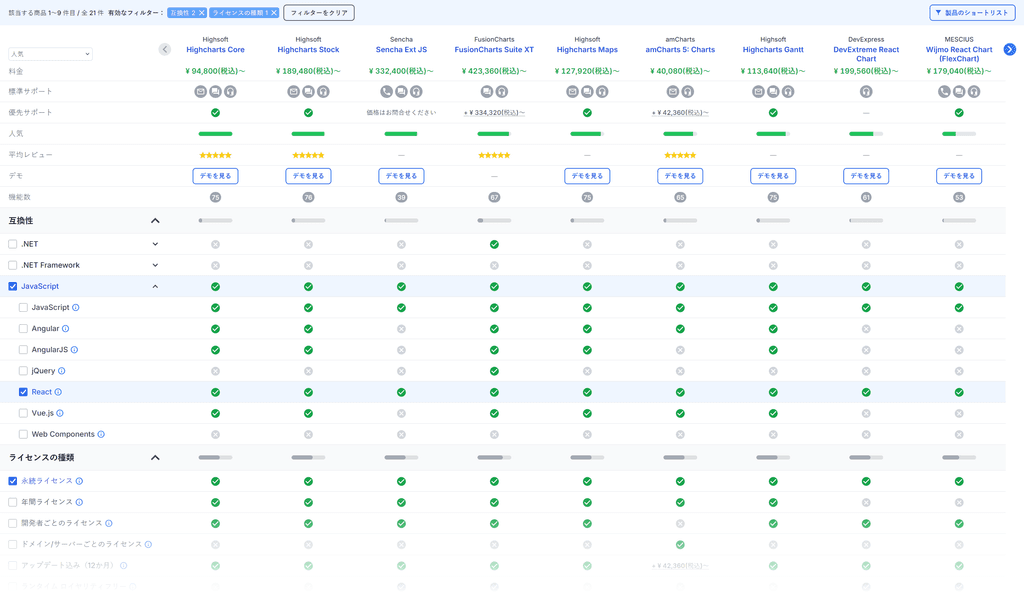This screenshot has height=598, width=1024.
Task: Click the five-star rating for amCharts 5: Charts
Action: point(680,155)
